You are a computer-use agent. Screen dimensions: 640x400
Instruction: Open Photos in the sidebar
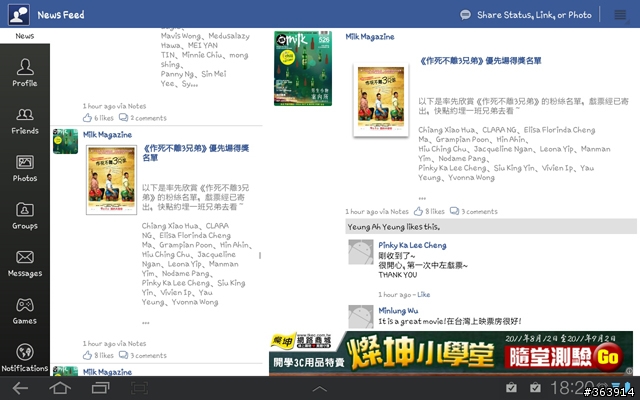point(25,168)
